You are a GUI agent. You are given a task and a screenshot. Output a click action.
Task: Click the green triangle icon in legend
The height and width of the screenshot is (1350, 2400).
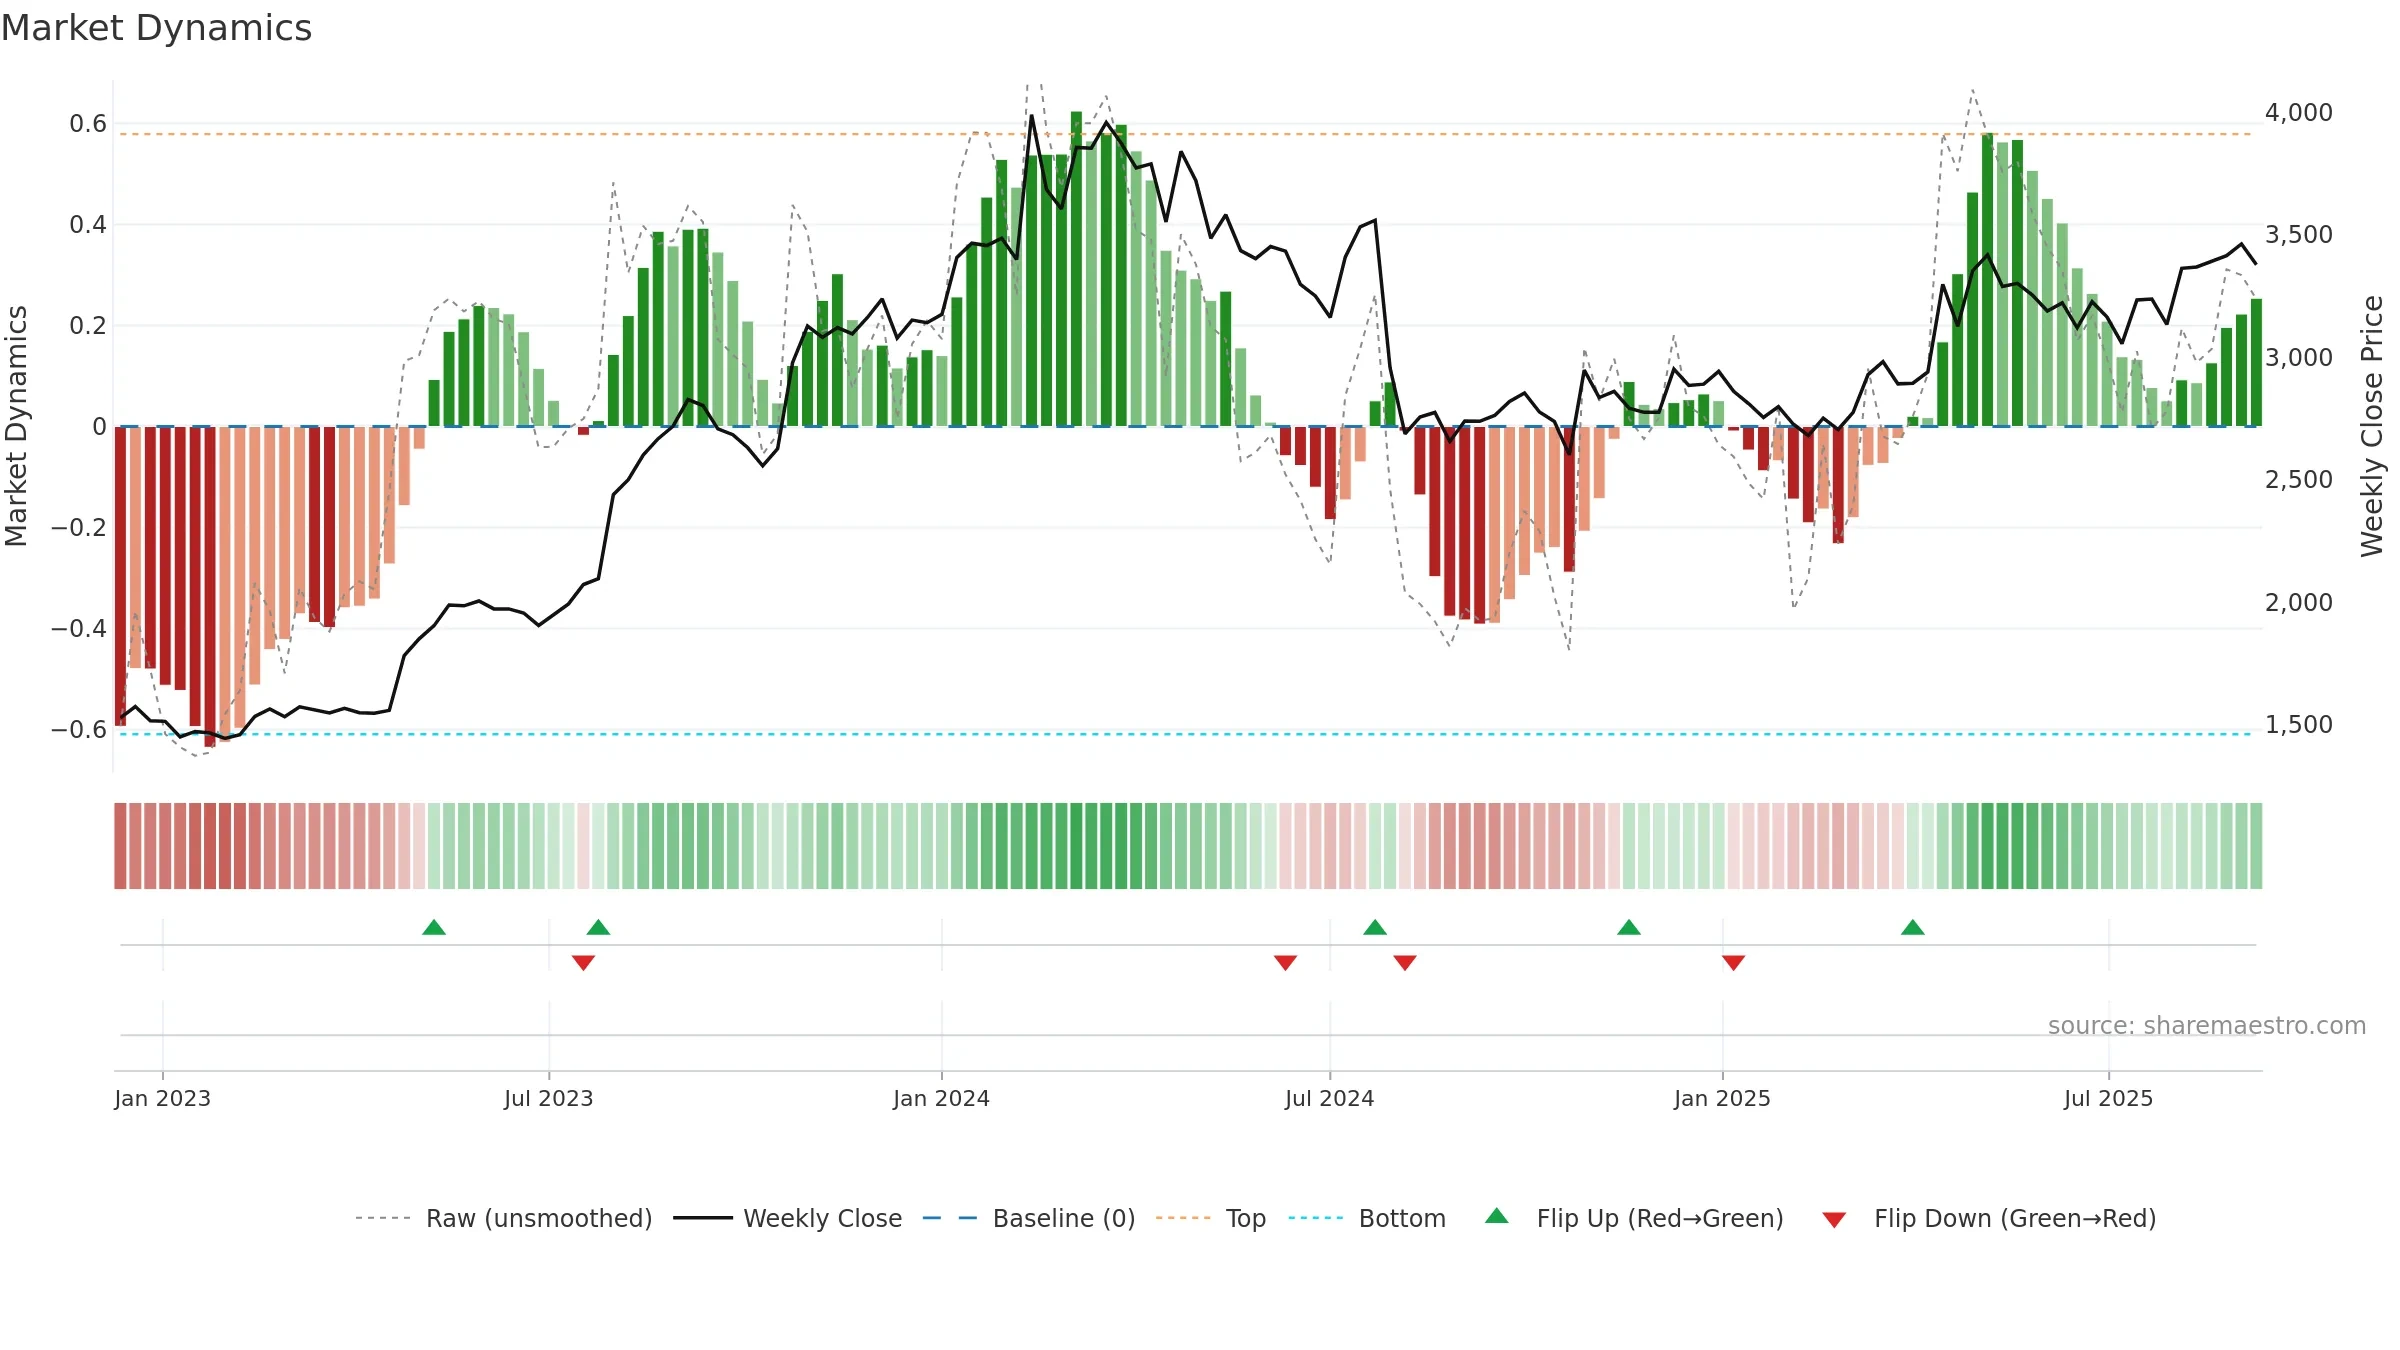(x=1497, y=1216)
